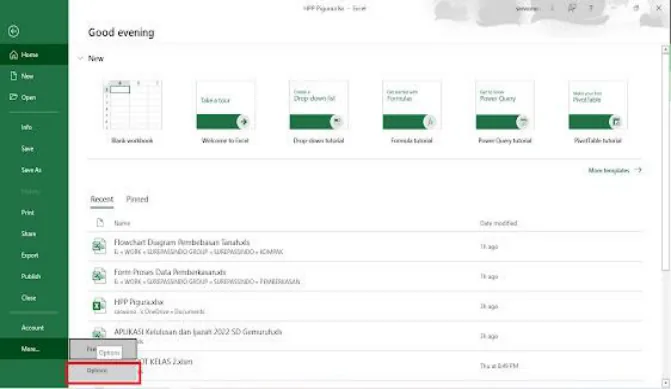Open APLIKASI Kelulusan dan Ijazah 2022 file

coord(365,336)
